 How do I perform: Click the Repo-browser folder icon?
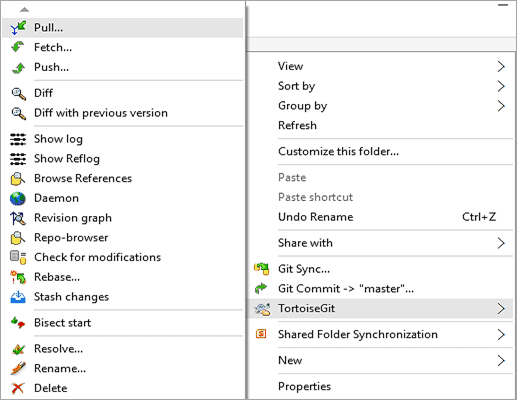coord(18,238)
